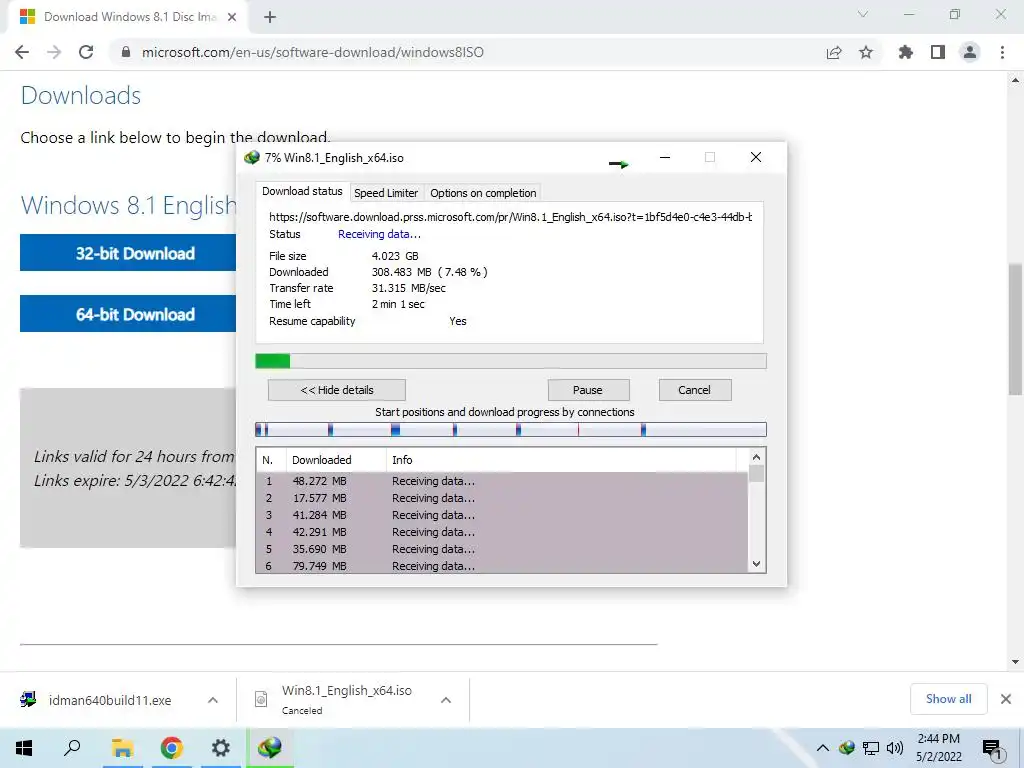Screen dimensions: 1024x768
Task: Click the browser forward arrow
Action: [x=54, y=52]
